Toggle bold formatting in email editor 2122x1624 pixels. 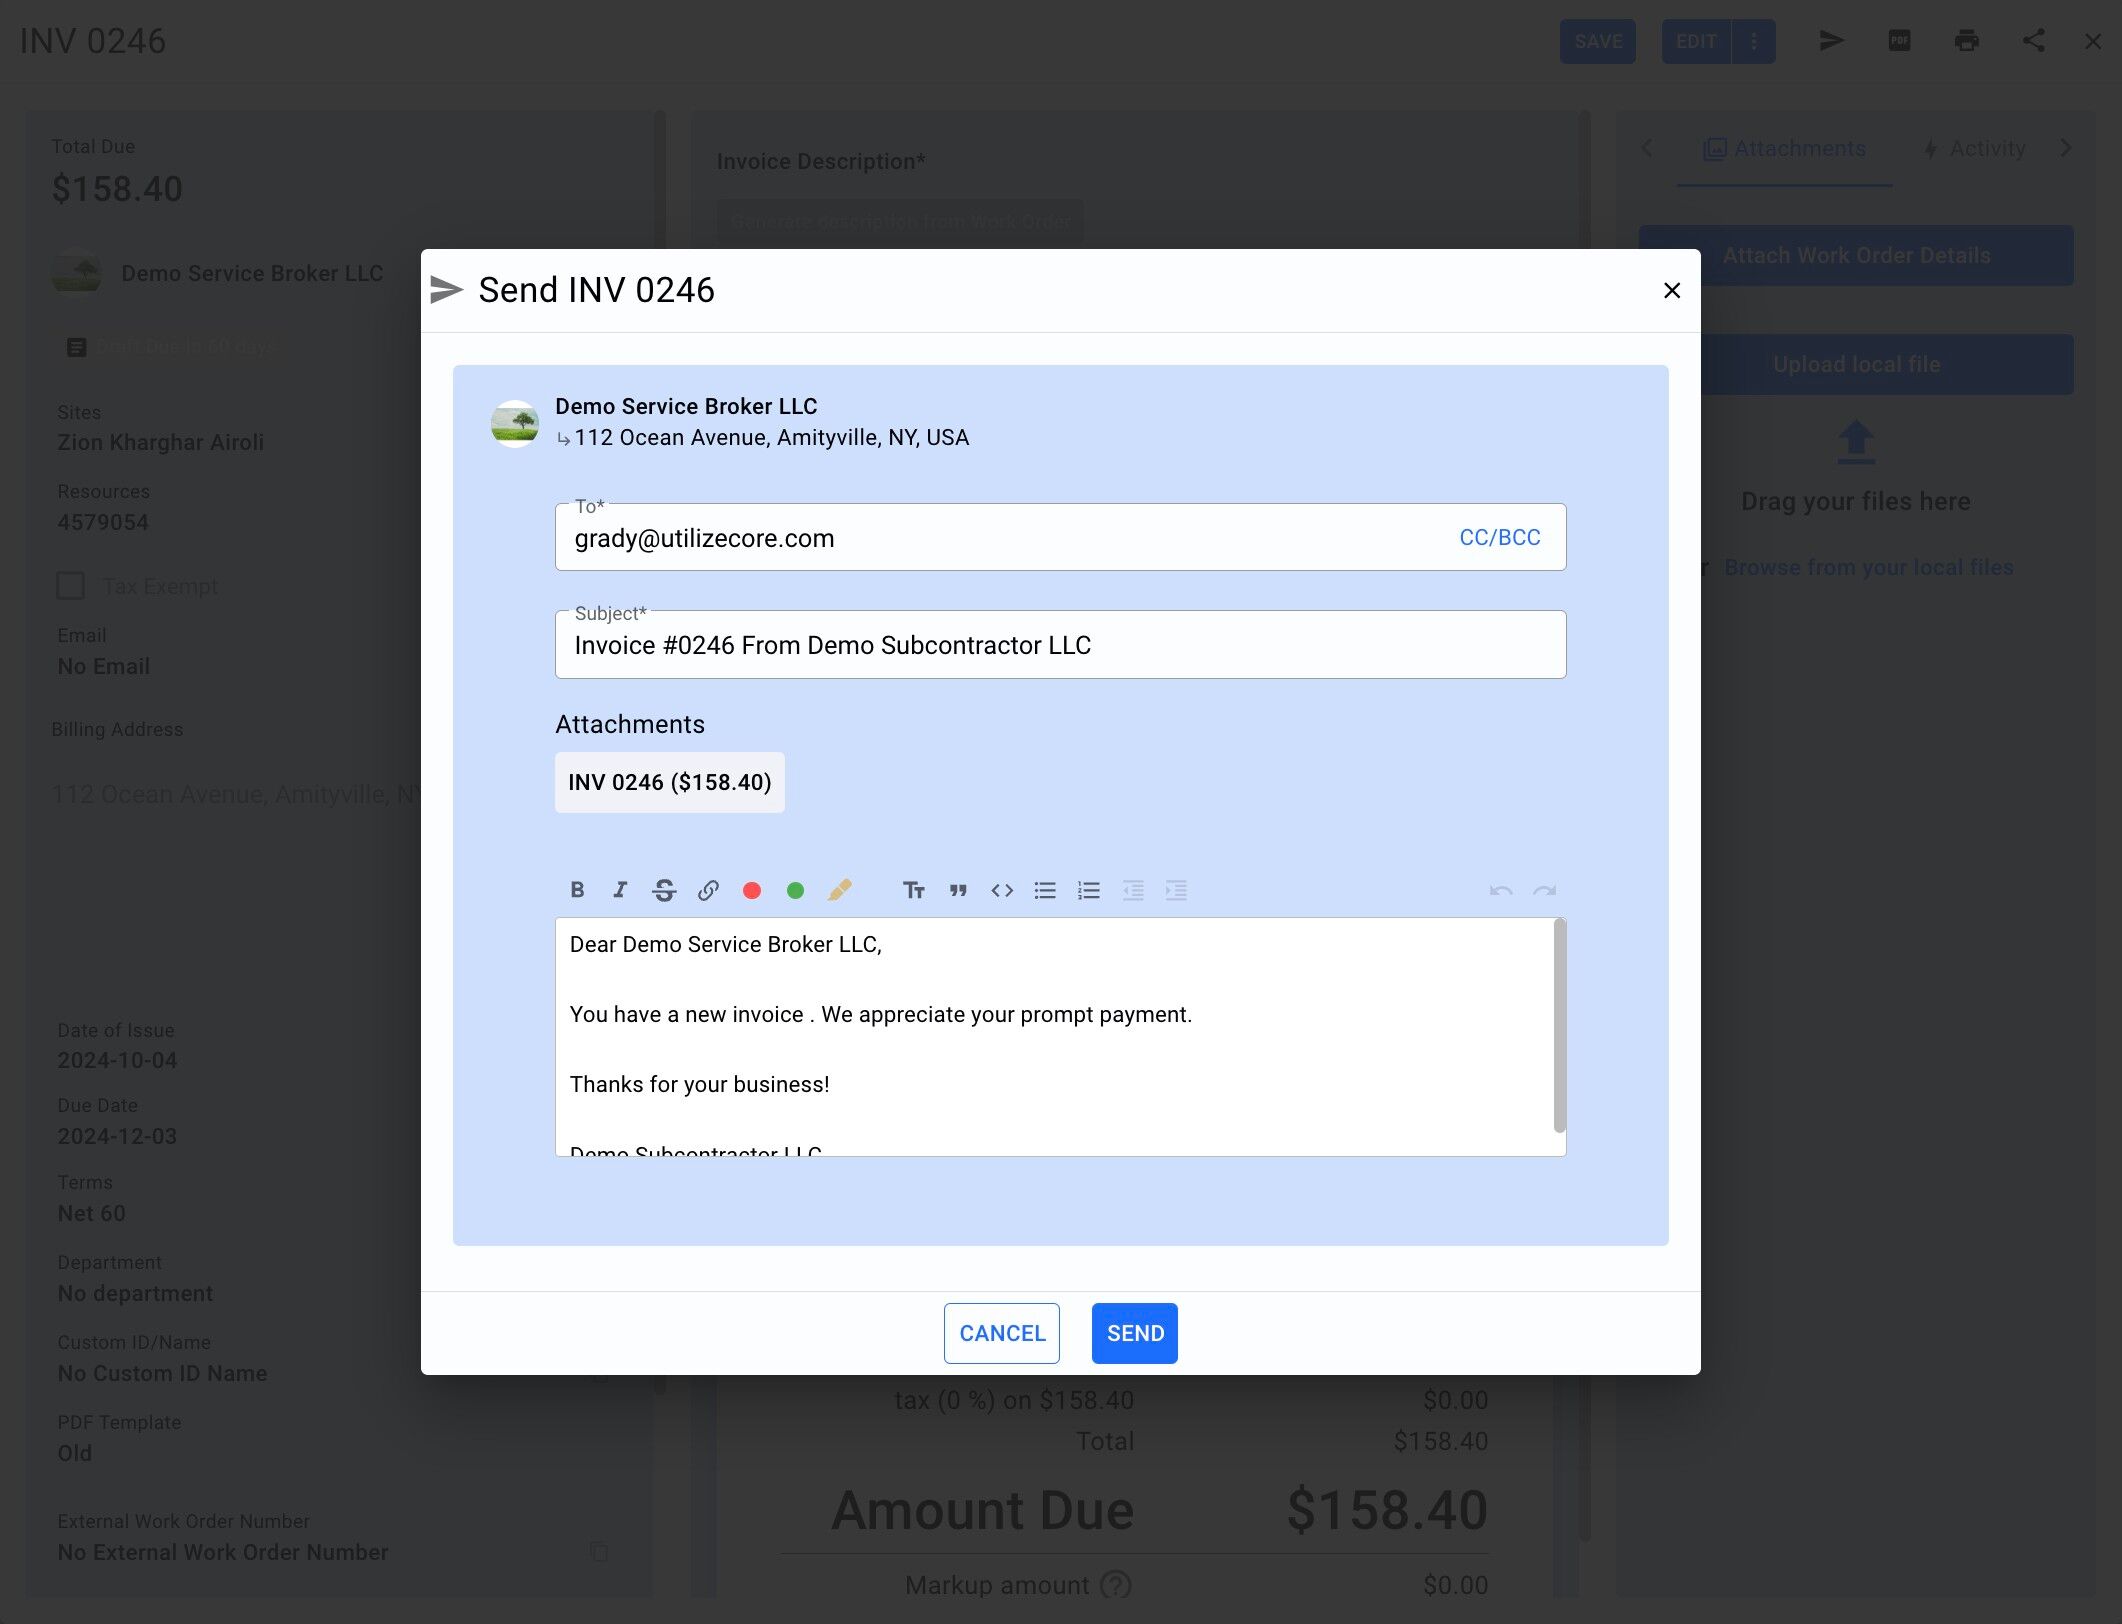pos(577,890)
